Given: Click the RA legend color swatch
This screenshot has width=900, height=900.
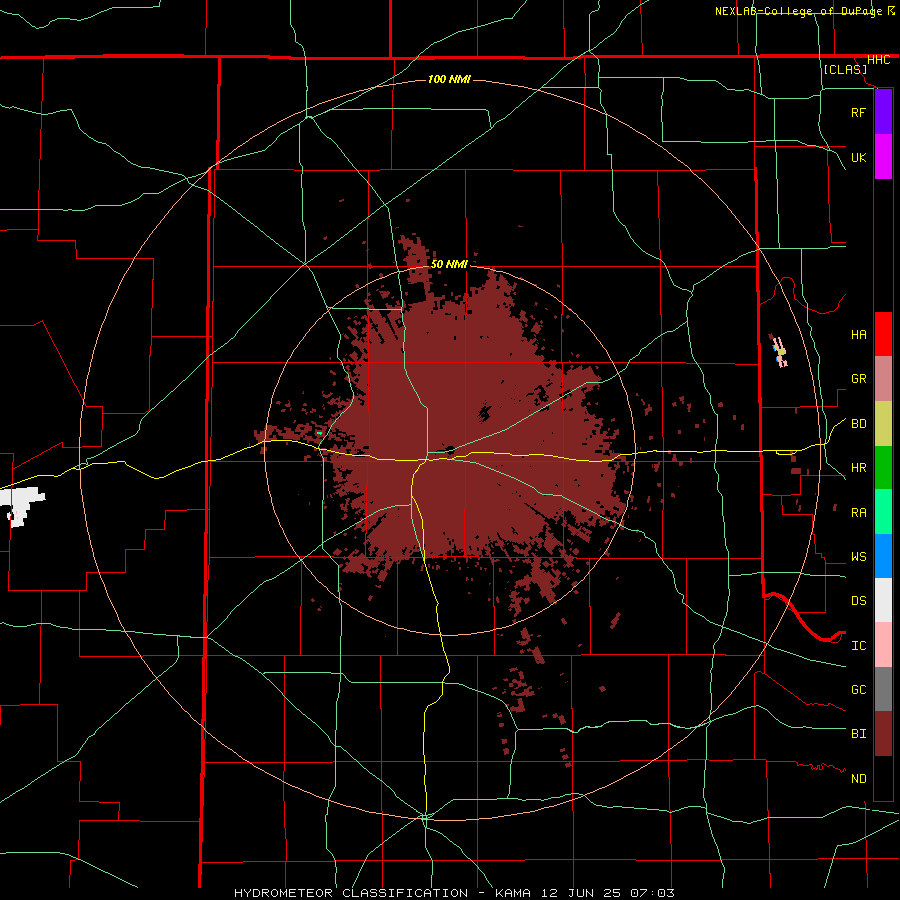Looking at the screenshot, I should point(883,512).
